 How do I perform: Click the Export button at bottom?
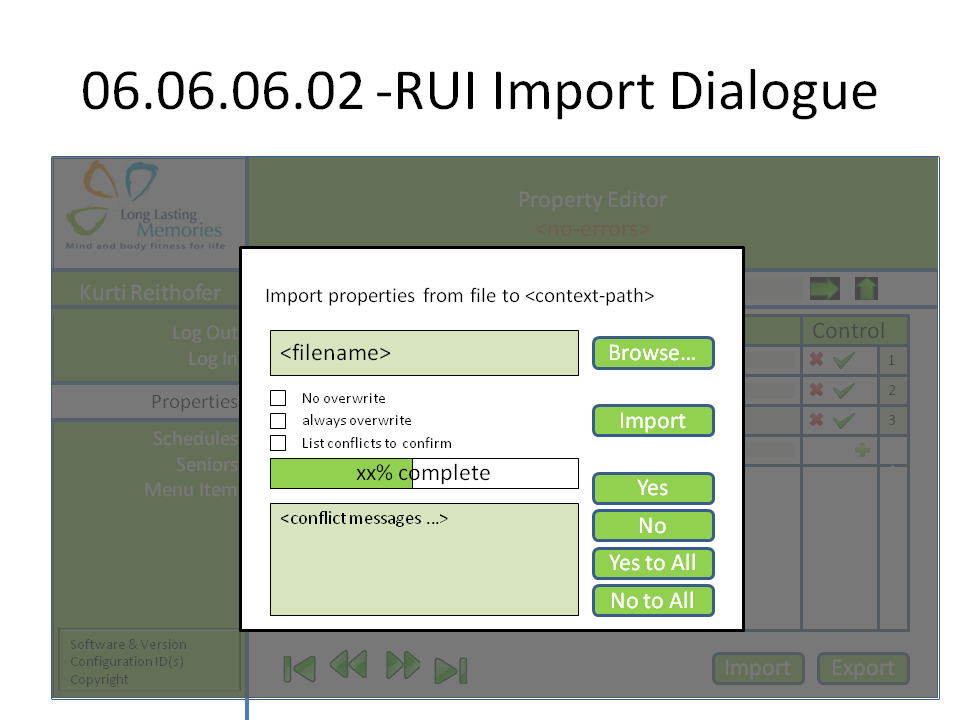pyautogui.click(x=863, y=668)
